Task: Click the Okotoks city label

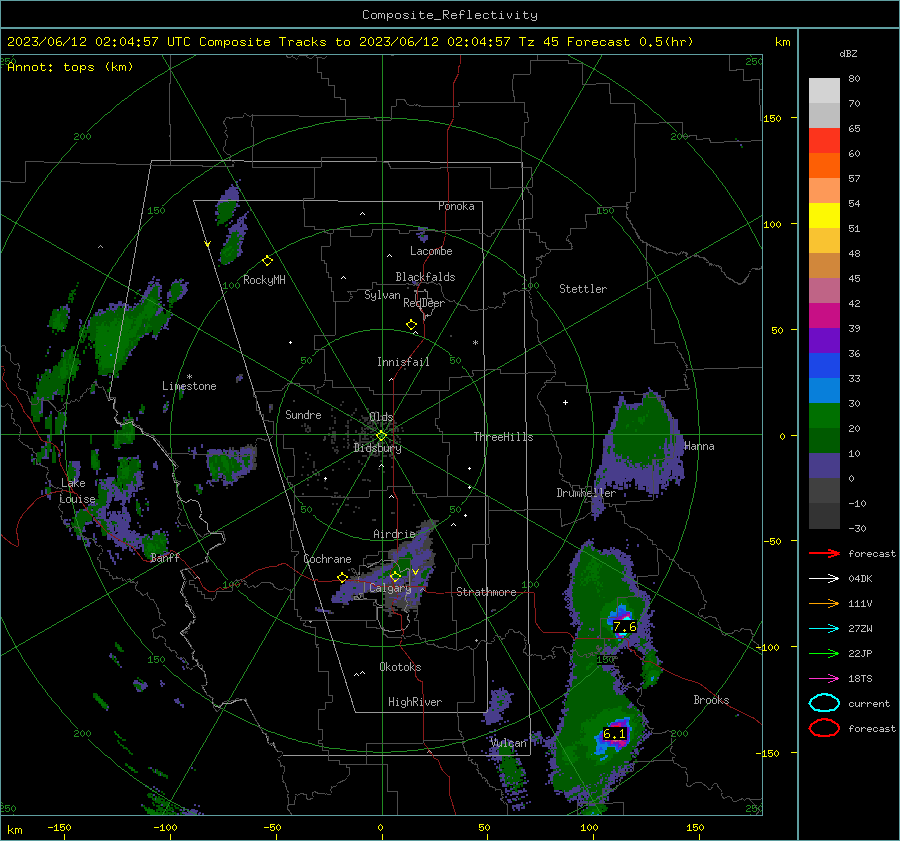Action: pyautogui.click(x=400, y=667)
